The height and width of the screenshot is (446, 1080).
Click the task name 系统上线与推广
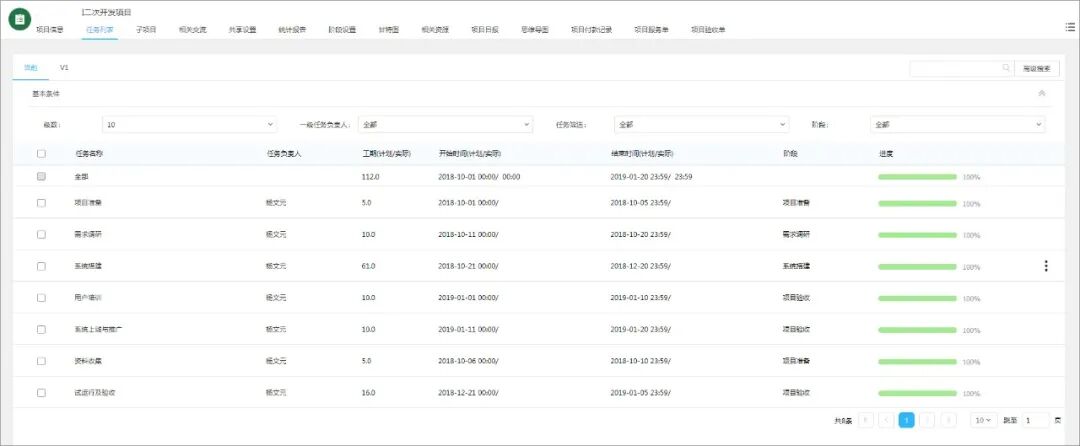98,329
